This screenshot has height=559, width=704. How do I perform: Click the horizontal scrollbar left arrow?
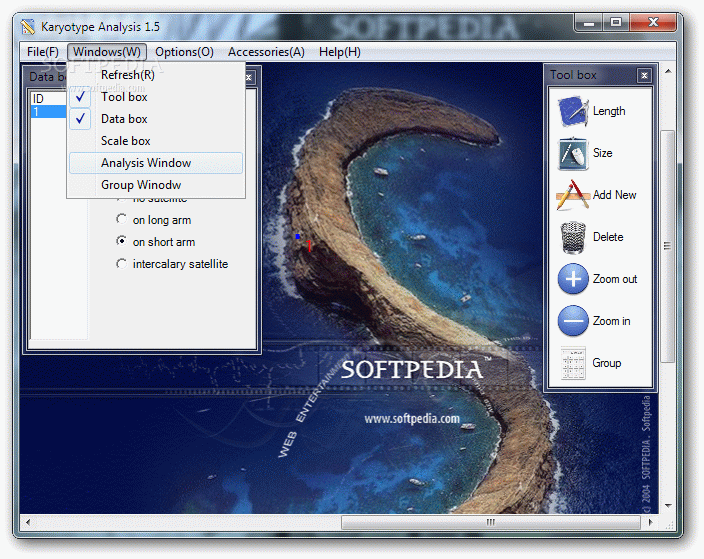[x=28, y=522]
